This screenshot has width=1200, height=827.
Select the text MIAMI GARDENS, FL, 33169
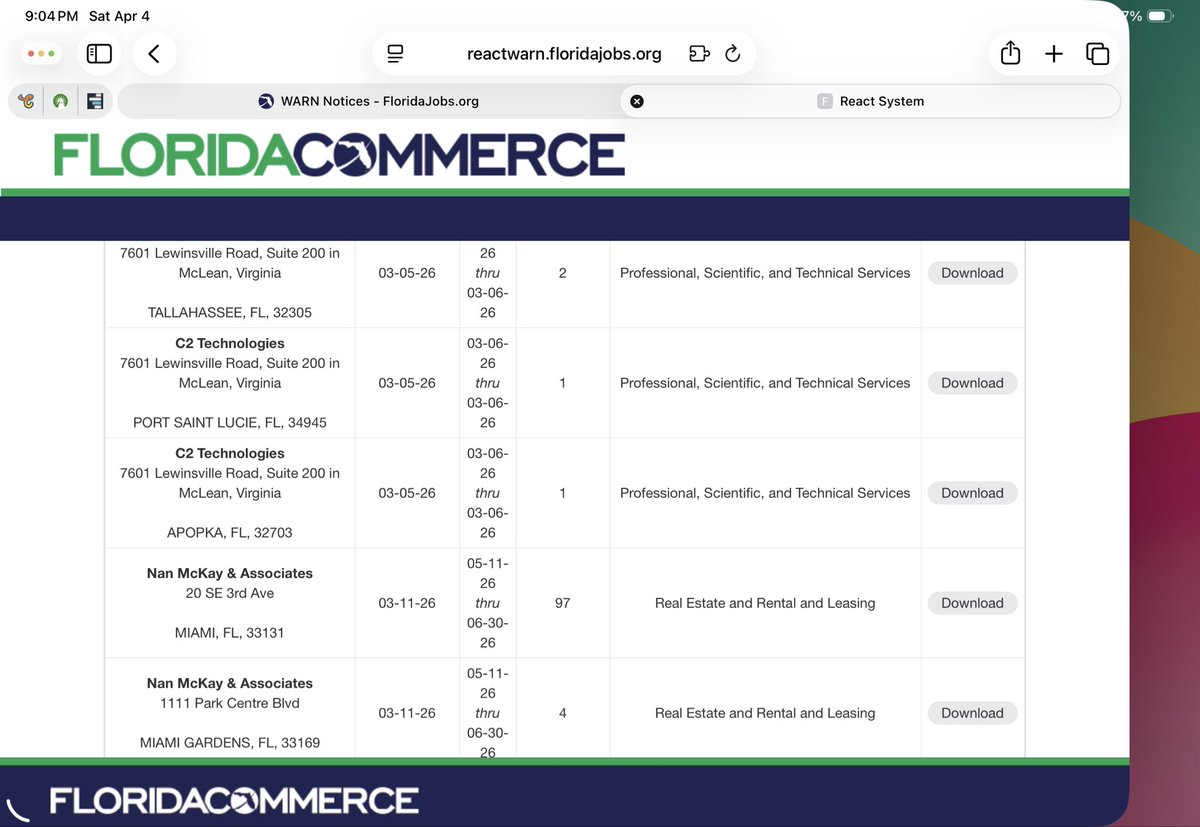pyautogui.click(x=230, y=743)
